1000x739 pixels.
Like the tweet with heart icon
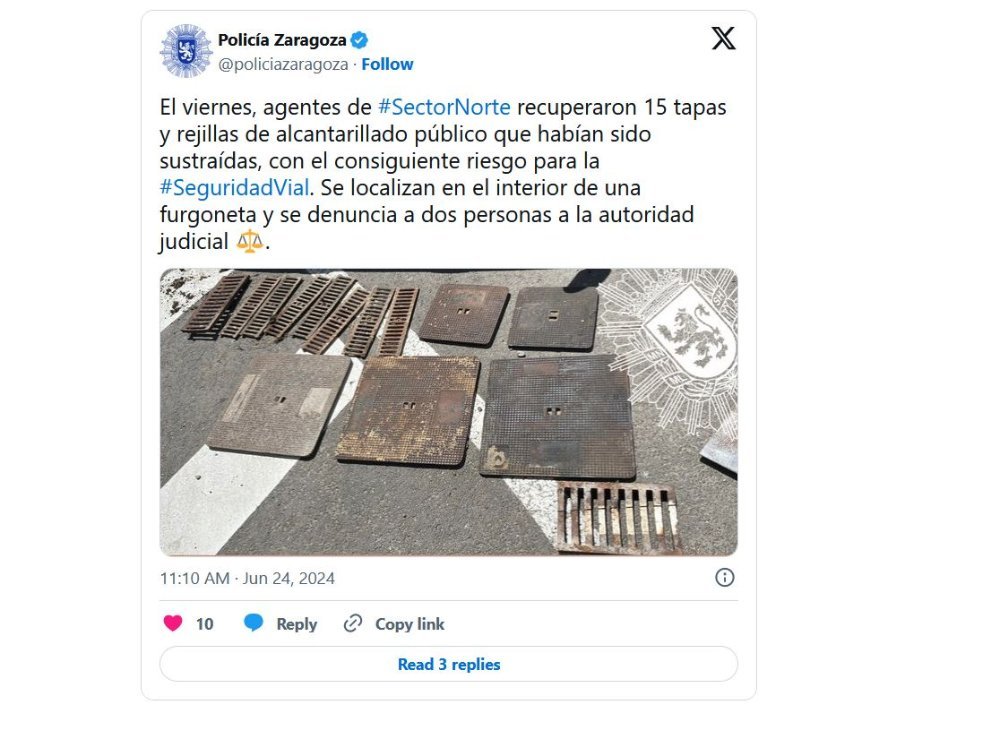pos(173,623)
